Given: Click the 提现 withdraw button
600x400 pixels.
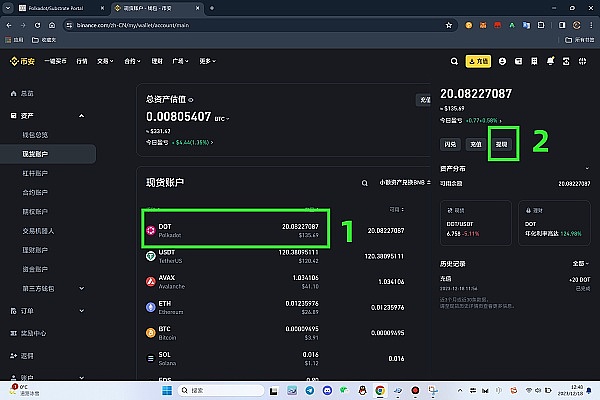Looking at the screenshot, I should 502,144.
